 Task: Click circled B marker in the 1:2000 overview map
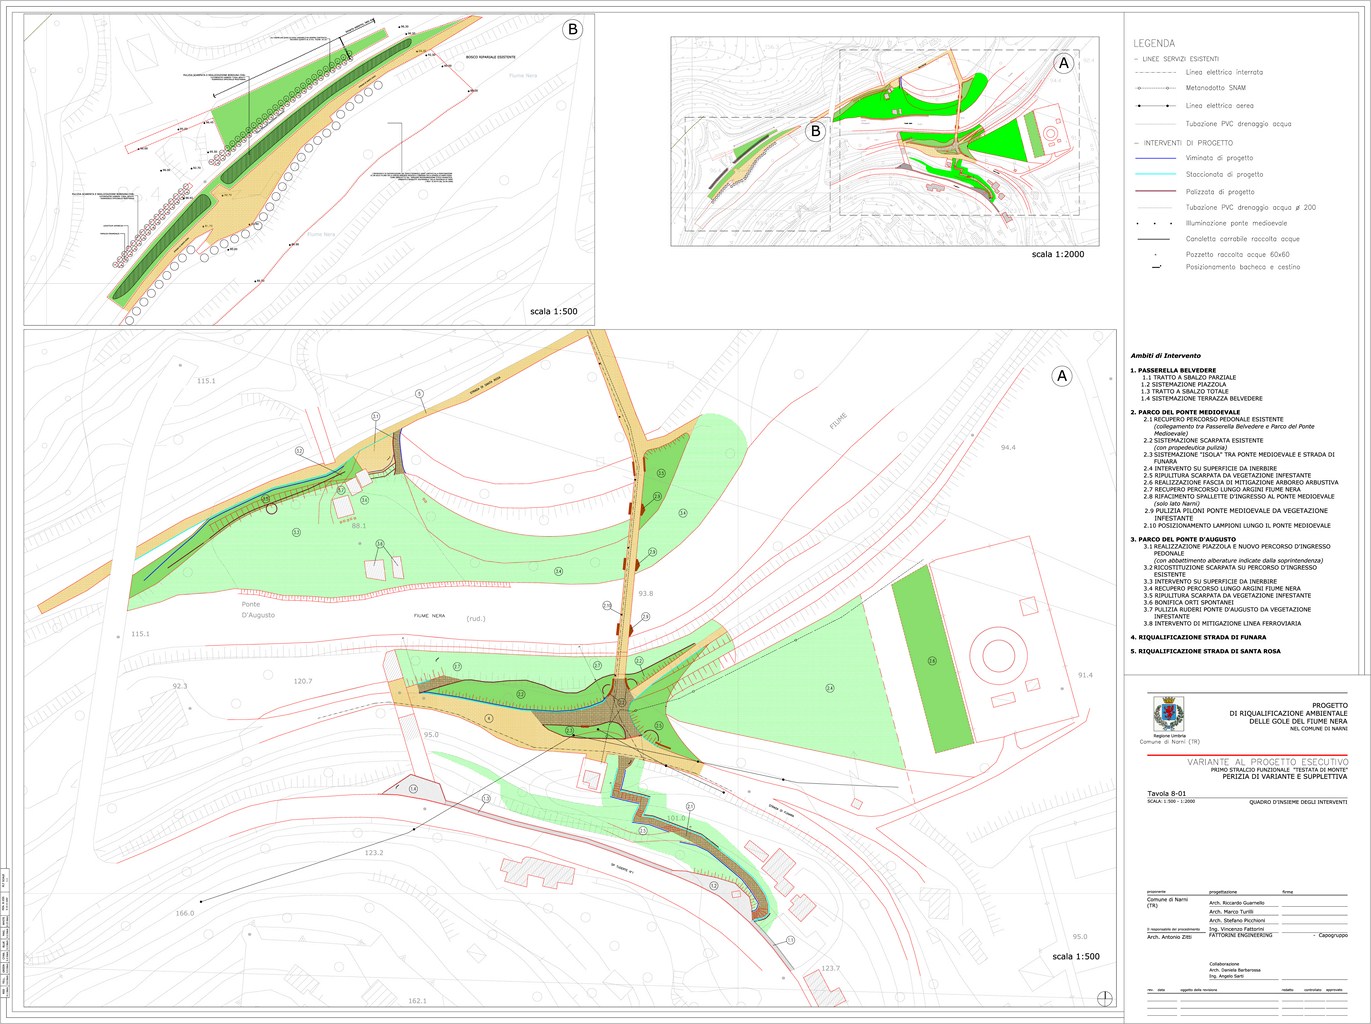click(815, 131)
